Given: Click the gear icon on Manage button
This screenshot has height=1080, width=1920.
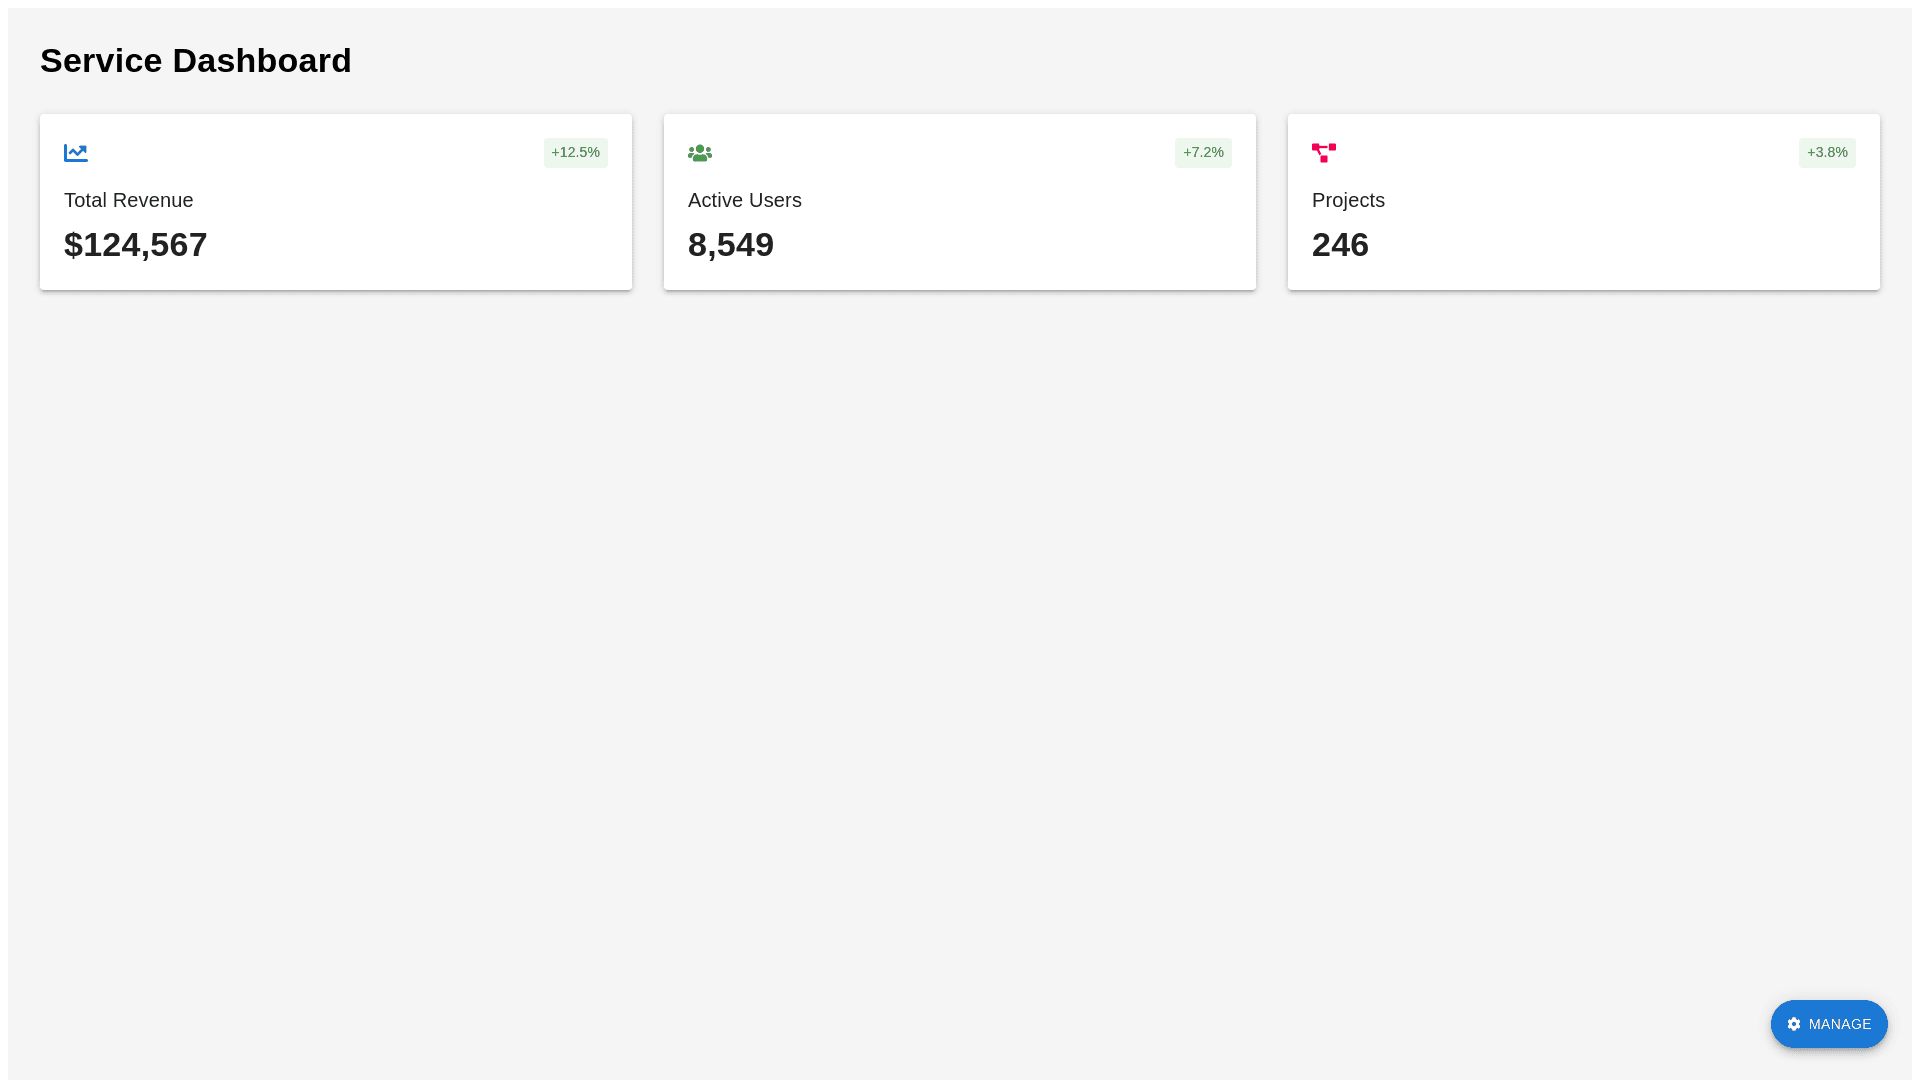Looking at the screenshot, I should pyautogui.click(x=1794, y=1024).
